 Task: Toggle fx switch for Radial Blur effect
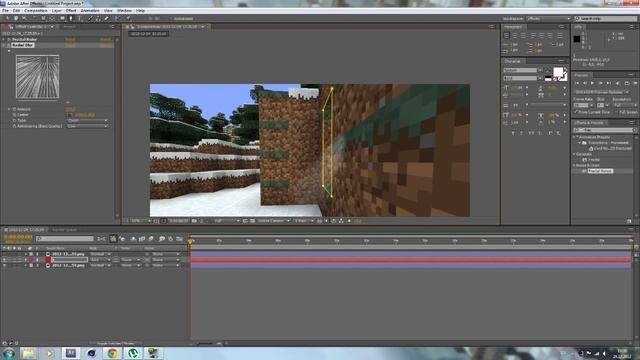click(9, 45)
